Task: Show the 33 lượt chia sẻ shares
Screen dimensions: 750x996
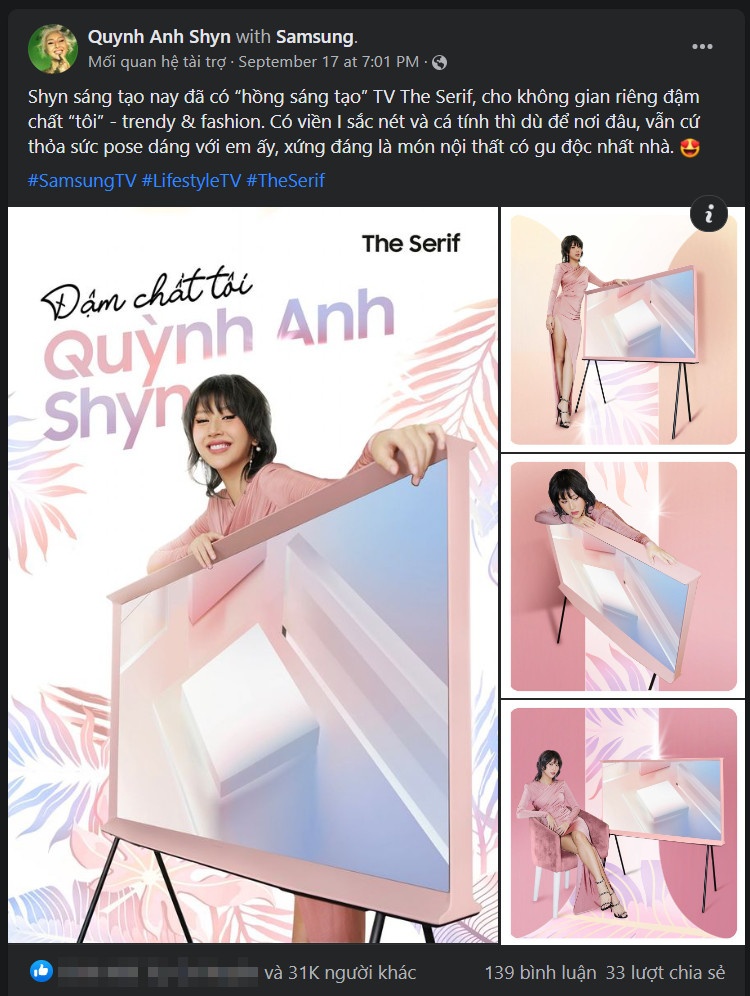Action: [665, 972]
